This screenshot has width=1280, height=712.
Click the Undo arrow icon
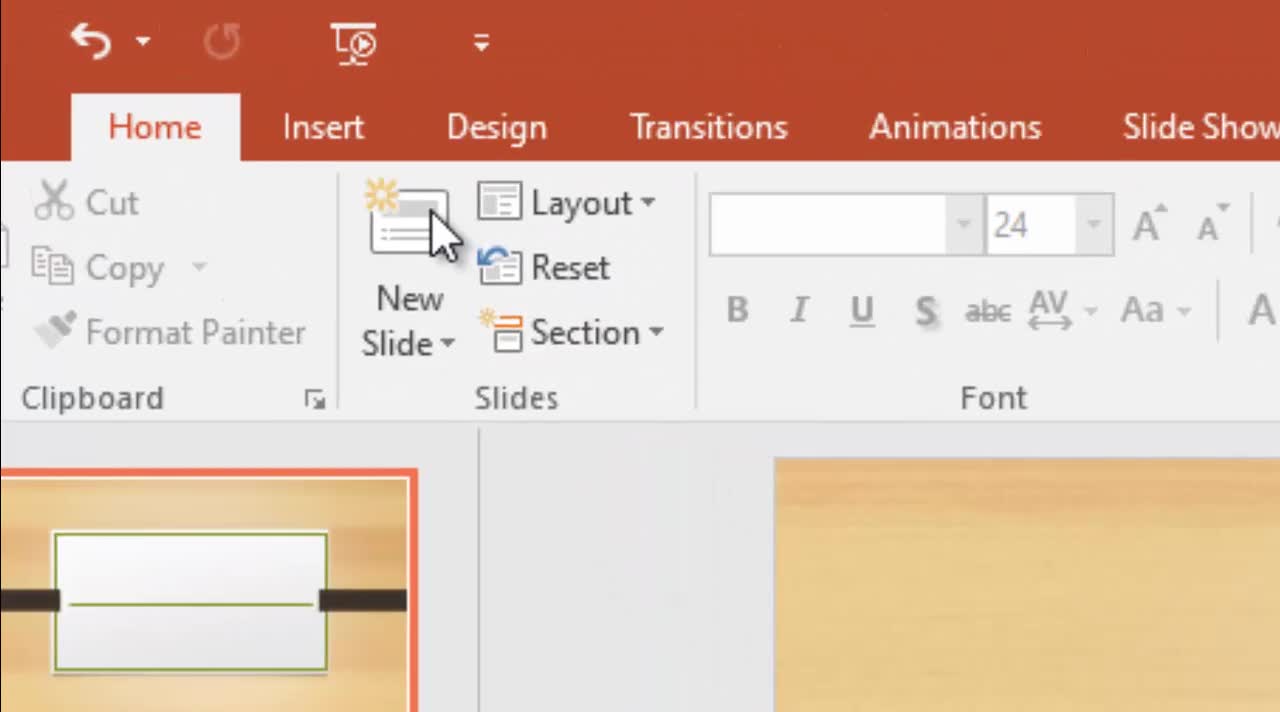(x=90, y=42)
